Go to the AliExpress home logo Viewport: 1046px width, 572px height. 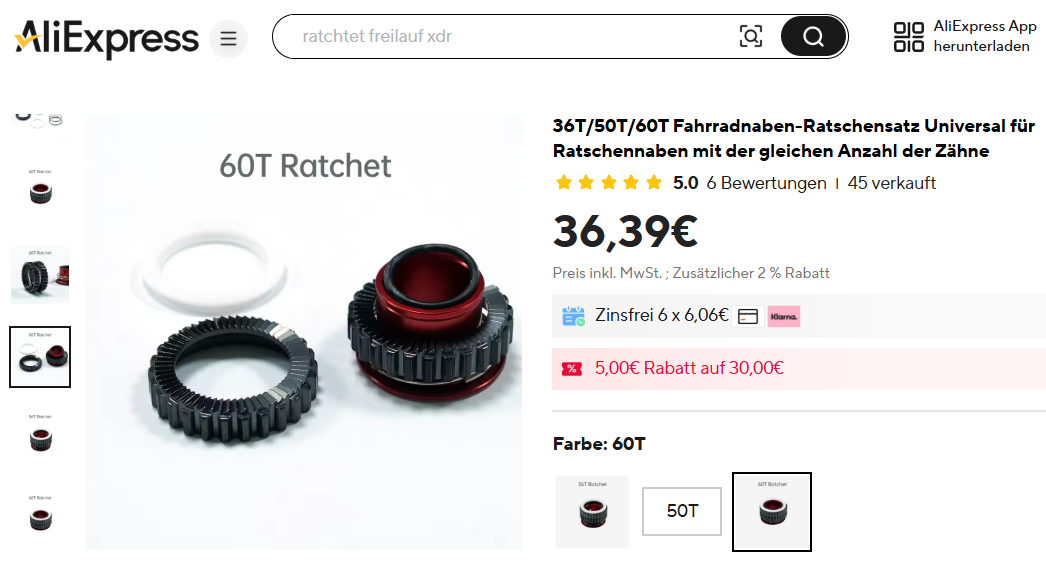coord(107,39)
